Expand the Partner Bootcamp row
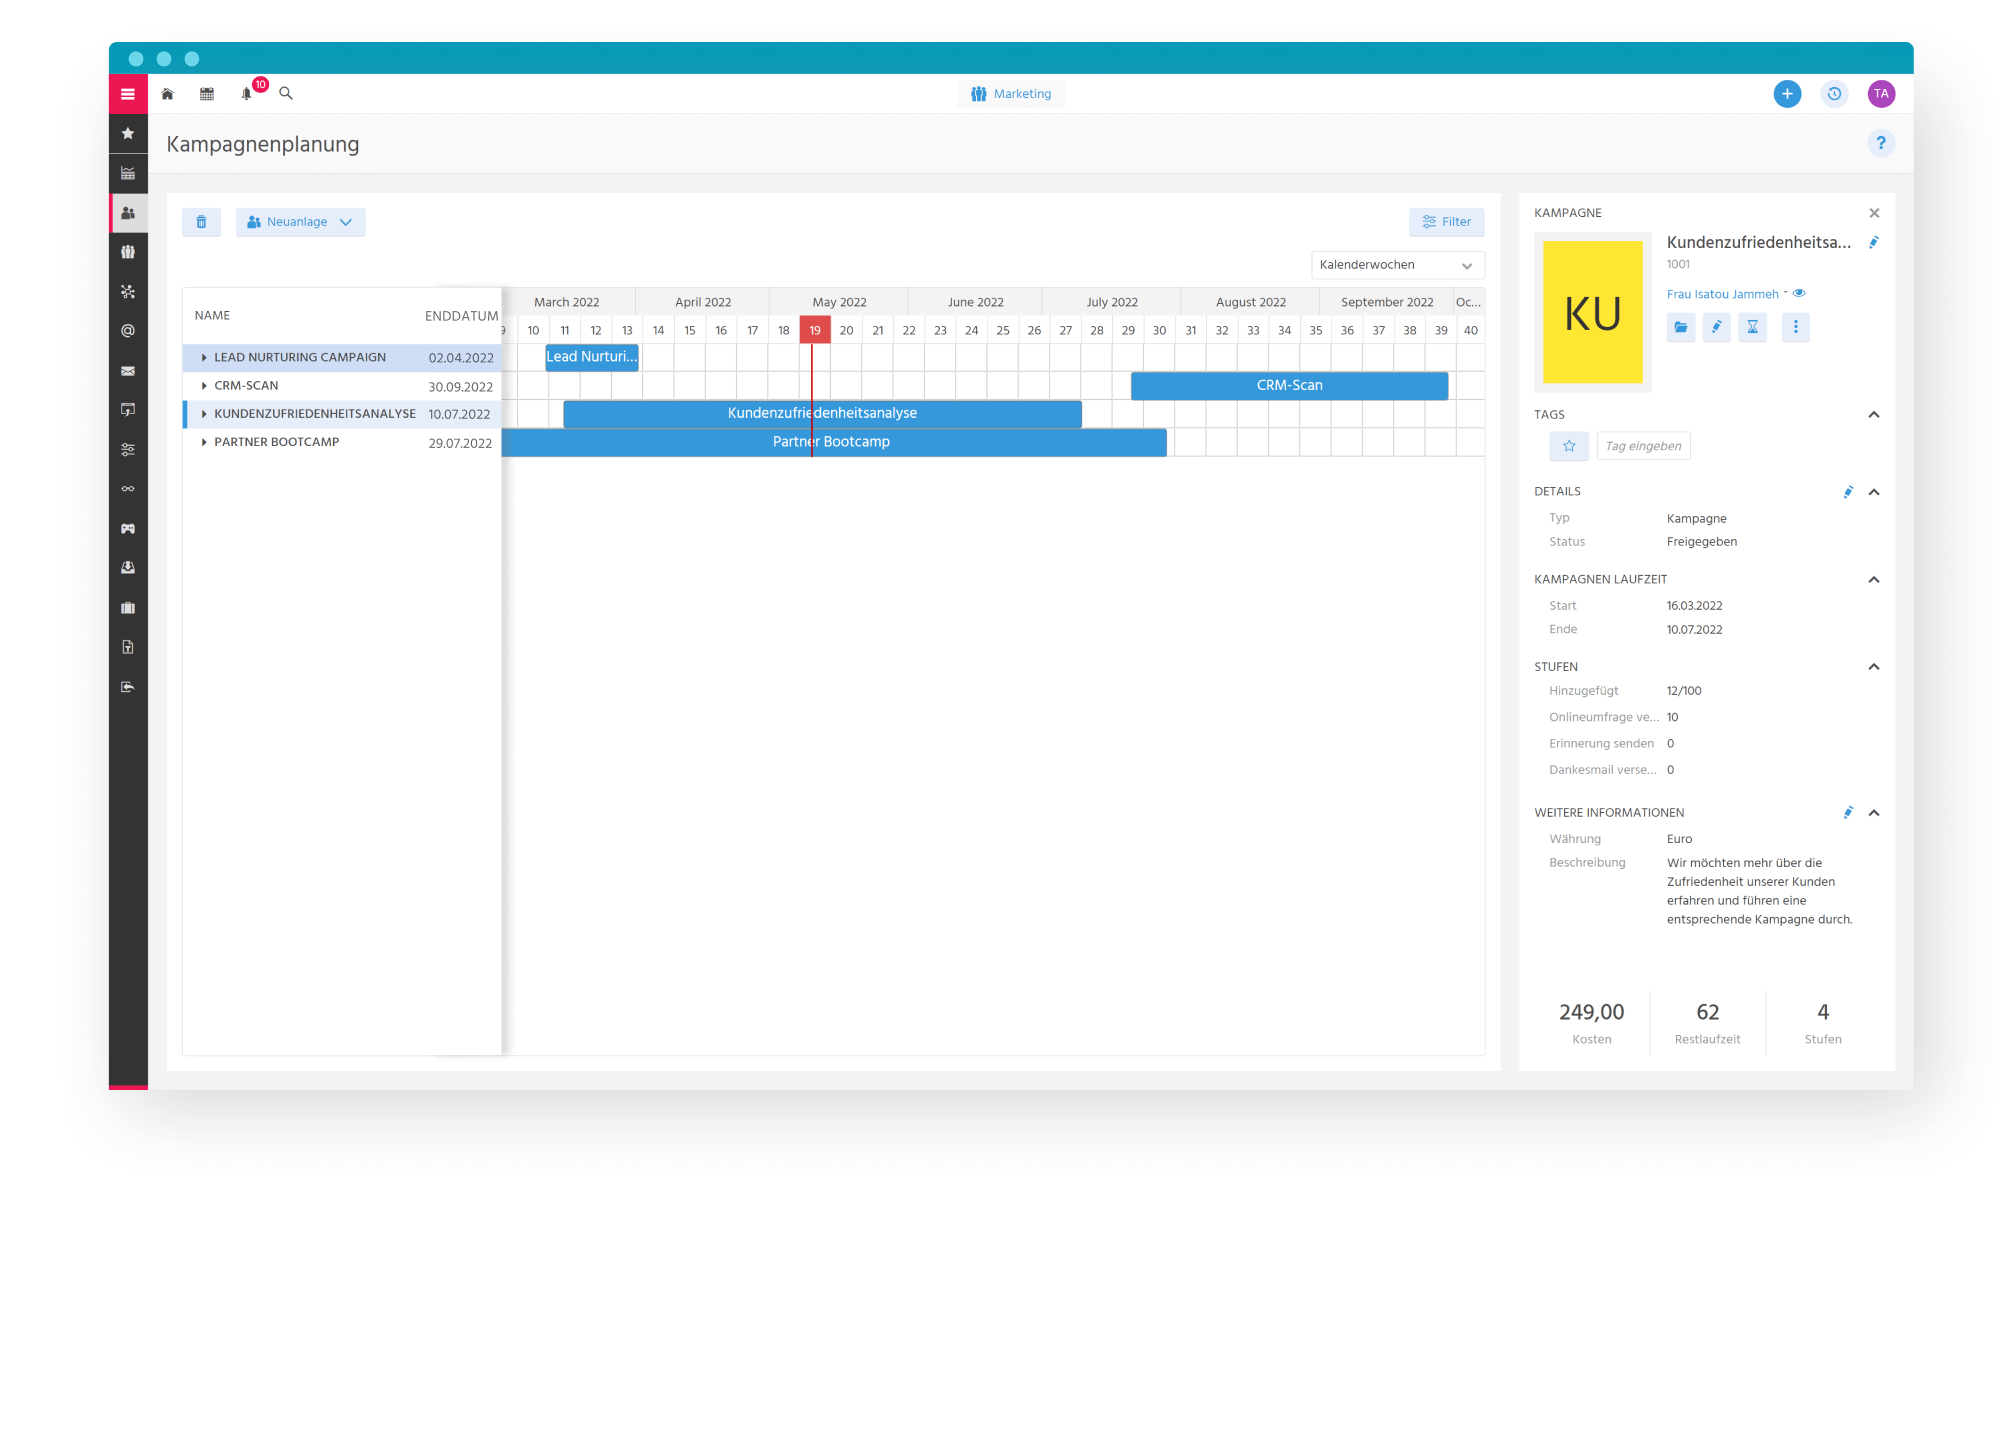 (204, 442)
